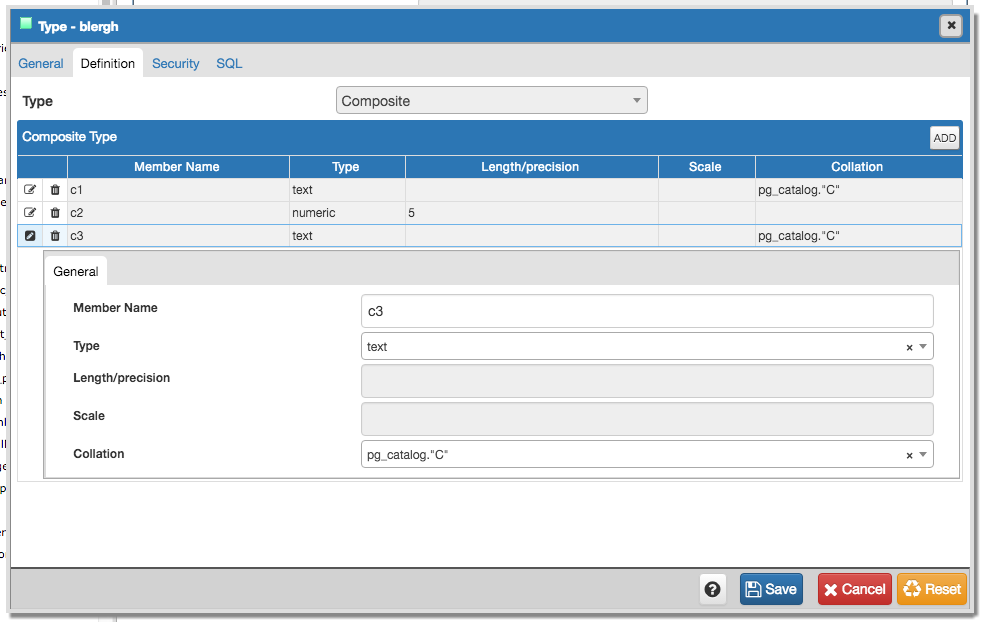Reset the dialog changes
The height and width of the screenshot is (622, 983).
click(931, 589)
